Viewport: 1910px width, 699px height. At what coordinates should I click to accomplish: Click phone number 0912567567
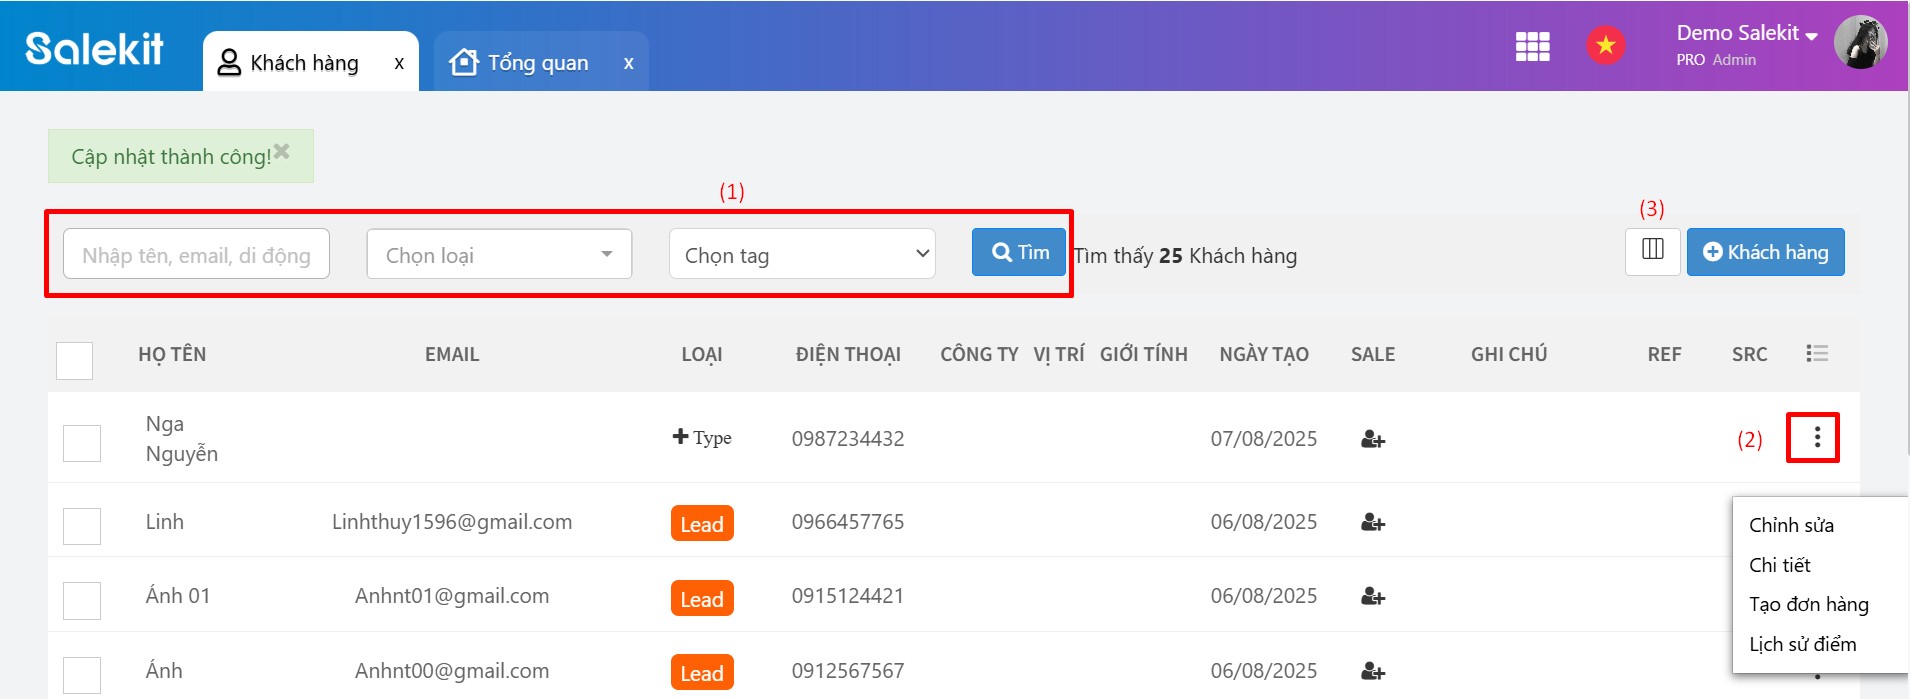[848, 670]
